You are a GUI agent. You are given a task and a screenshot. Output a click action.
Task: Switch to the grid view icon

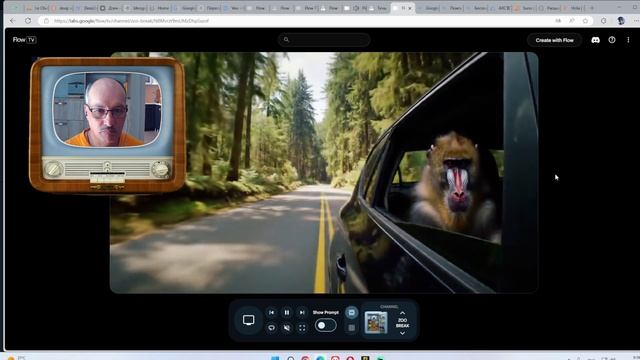coord(351,328)
